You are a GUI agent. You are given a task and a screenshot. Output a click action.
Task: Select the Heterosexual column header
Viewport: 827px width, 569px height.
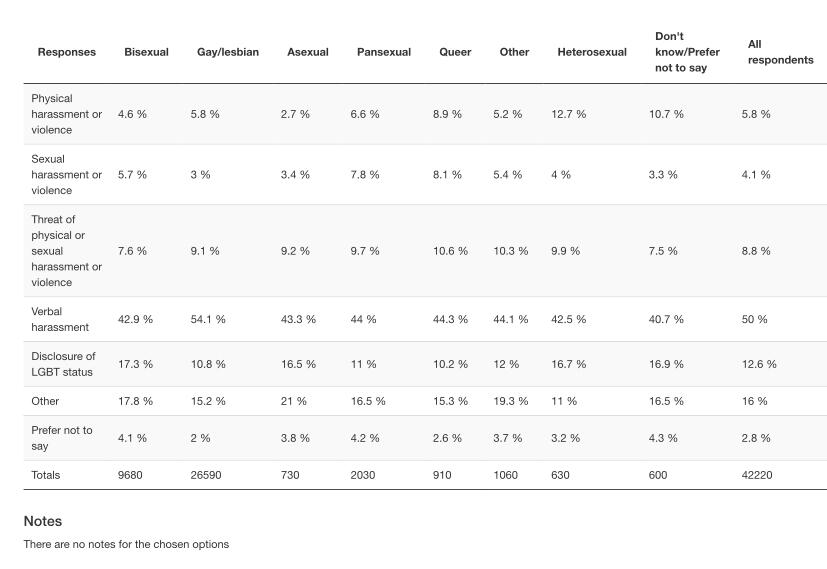click(x=591, y=52)
